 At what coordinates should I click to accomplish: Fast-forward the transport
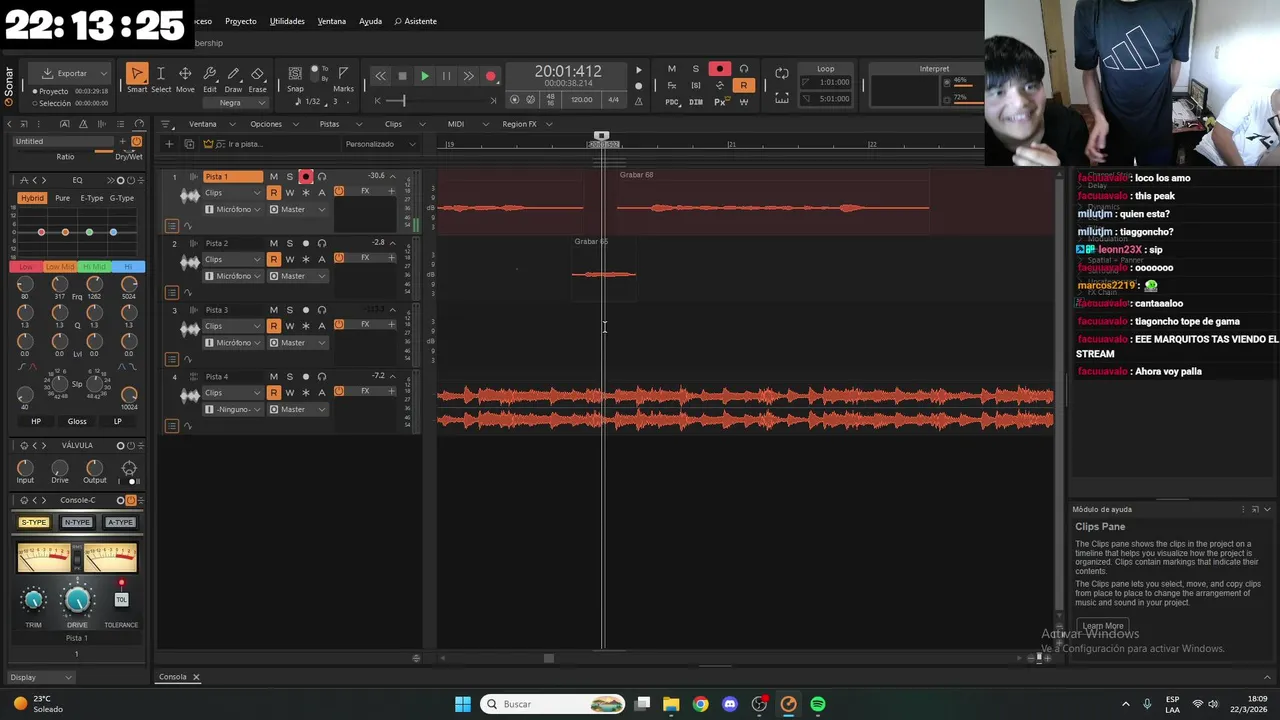pyautogui.click(x=468, y=76)
